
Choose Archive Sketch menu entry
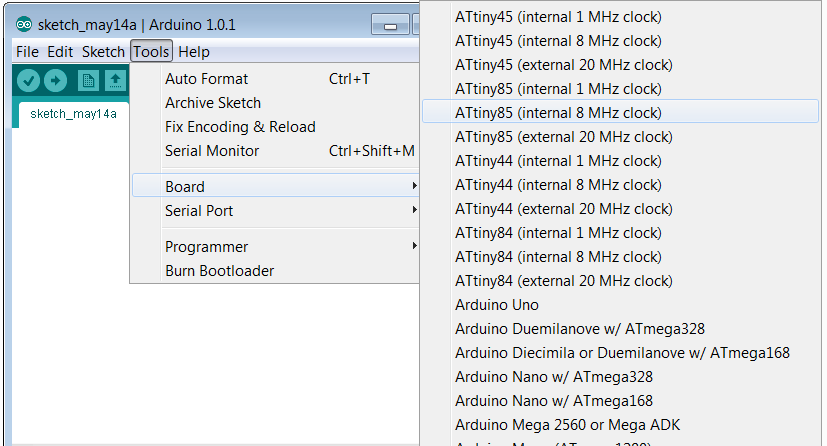coord(275,103)
